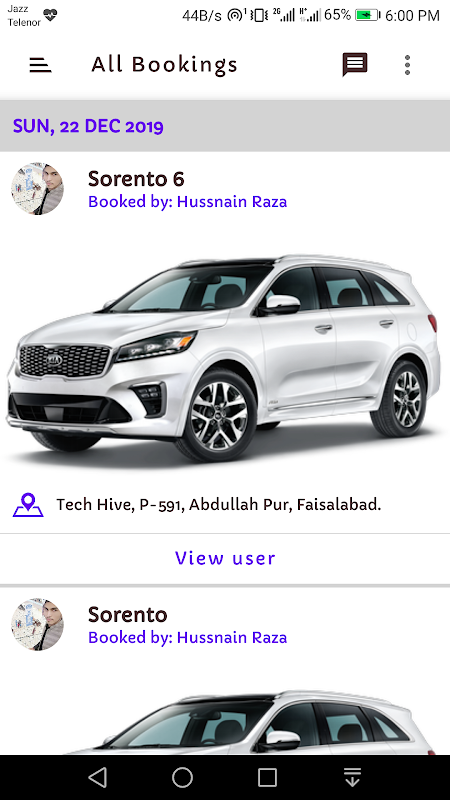The image size is (450, 800).
Task: Tap the recent apps square button
Action: coord(267,778)
